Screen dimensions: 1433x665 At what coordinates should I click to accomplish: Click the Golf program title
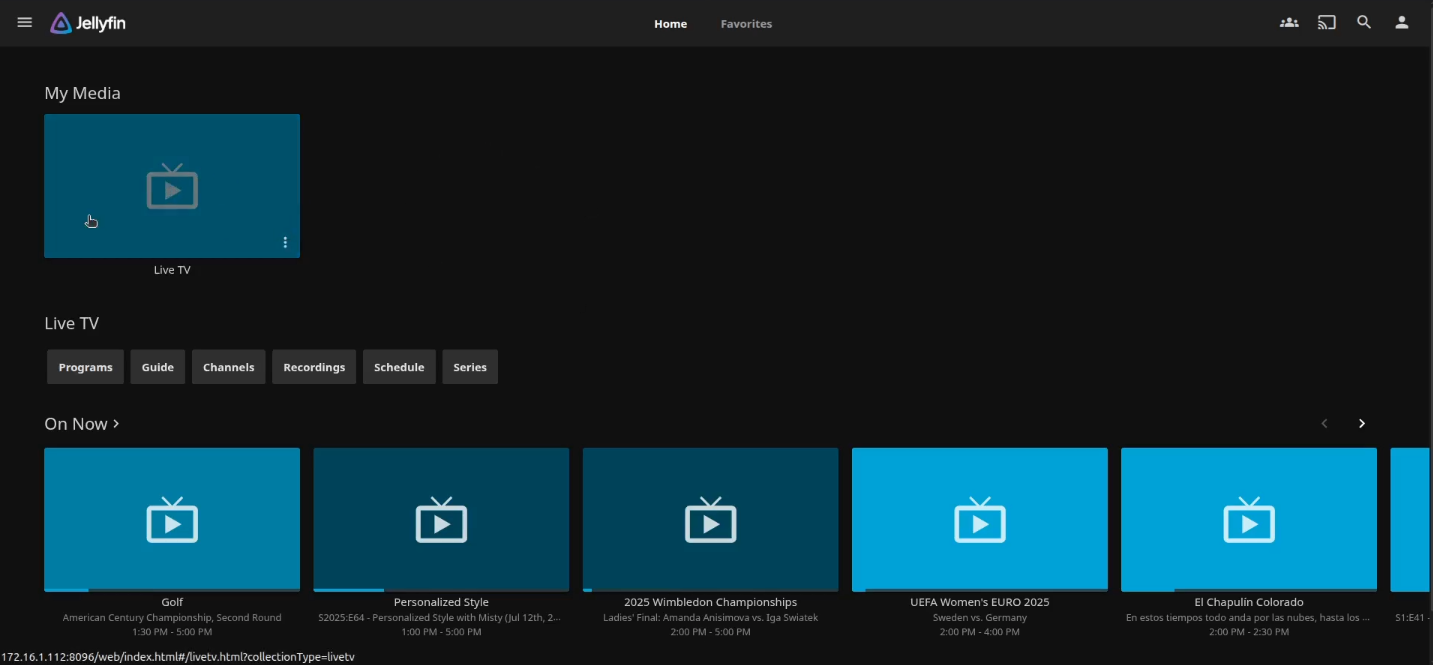[x=172, y=602]
